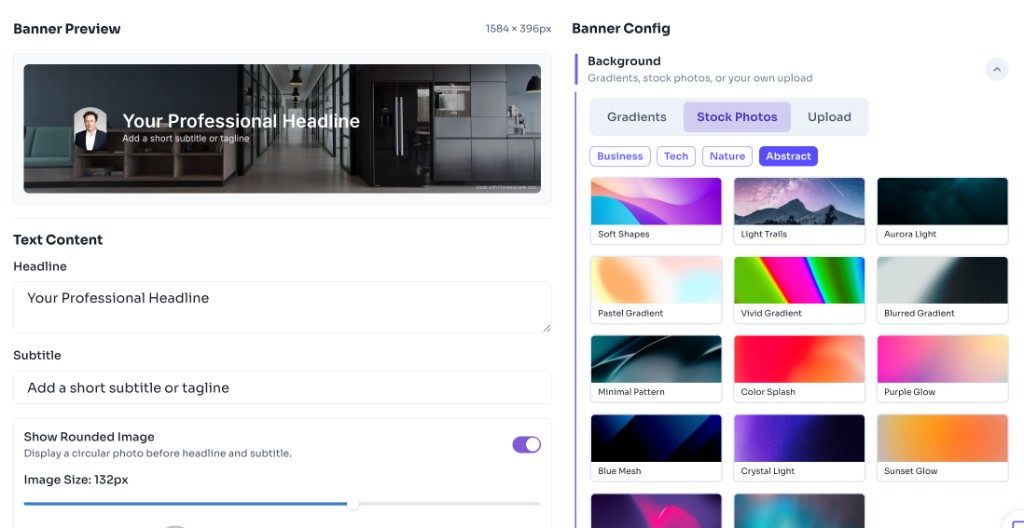Collapse the Background section chevron
The height and width of the screenshot is (528, 1024).
(x=997, y=69)
